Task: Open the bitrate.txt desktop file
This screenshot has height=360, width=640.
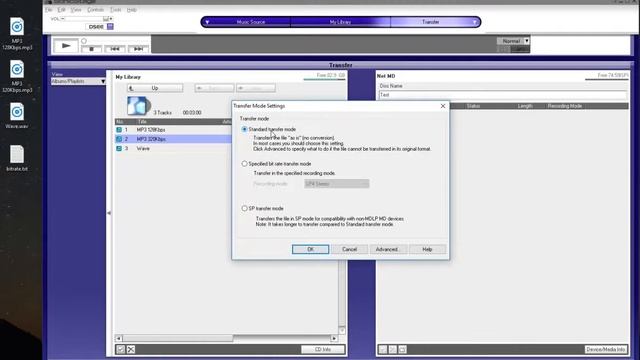Action: (x=17, y=158)
